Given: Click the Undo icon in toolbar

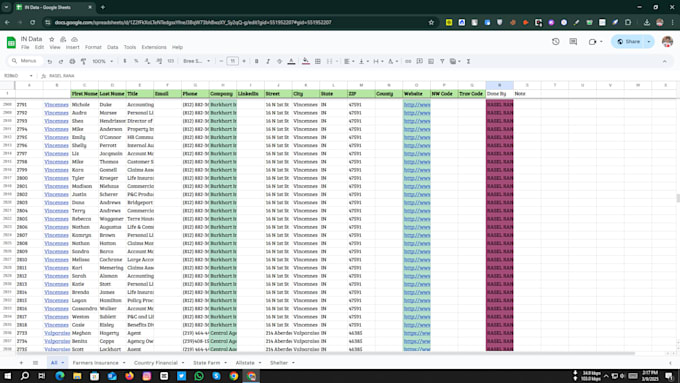Looking at the screenshot, I should tap(50, 62).
